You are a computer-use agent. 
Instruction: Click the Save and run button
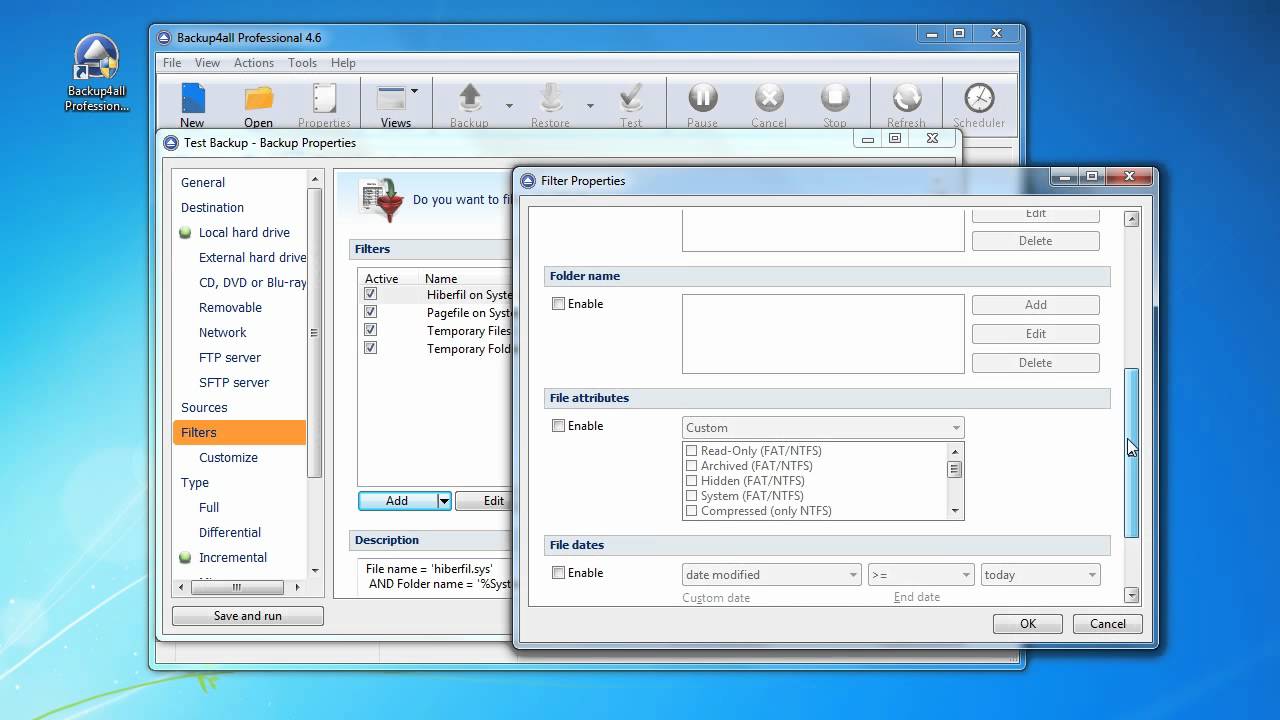click(248, 616)
